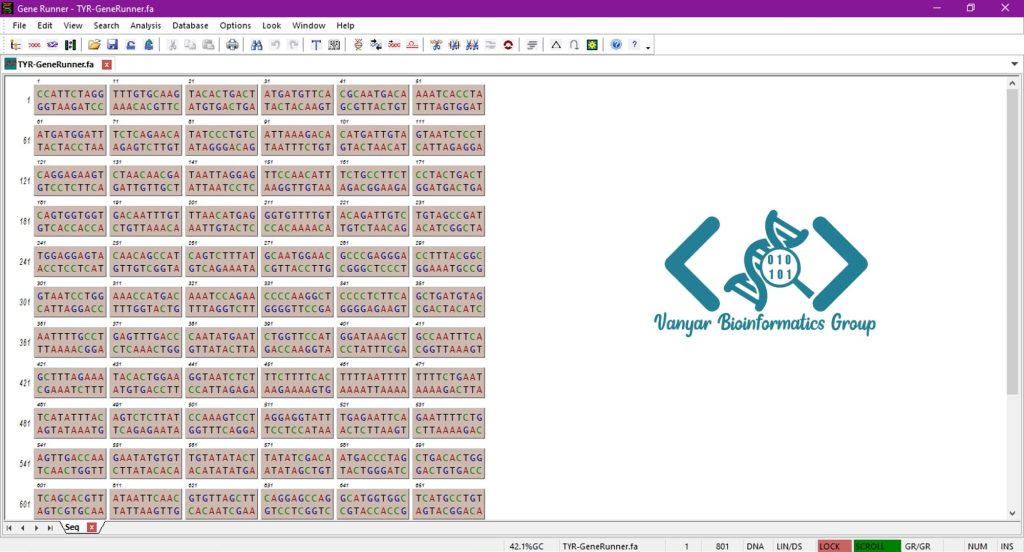The width and height of the screenshot is (1024, 552).
Task: Click the red underlined scale icon
Action: (413, 44)
